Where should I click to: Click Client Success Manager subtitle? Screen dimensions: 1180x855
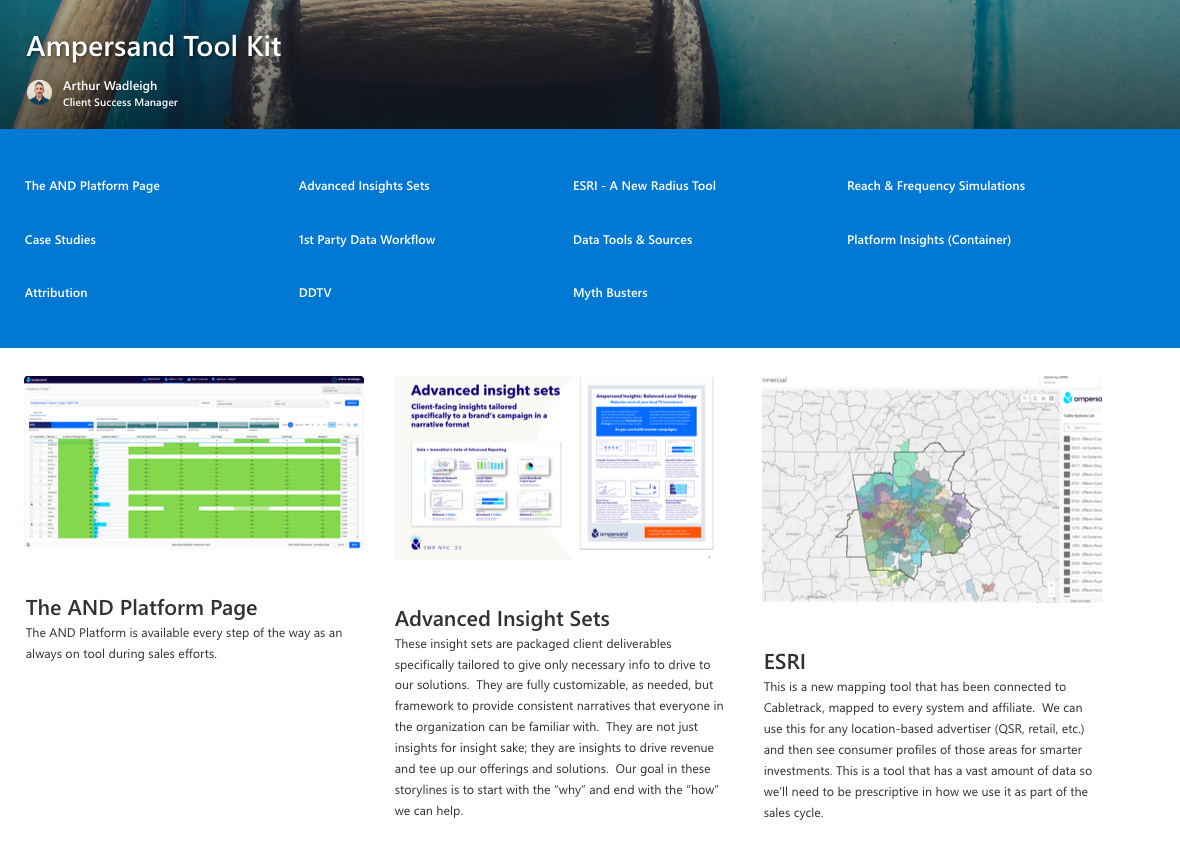[x=120, y=102]
